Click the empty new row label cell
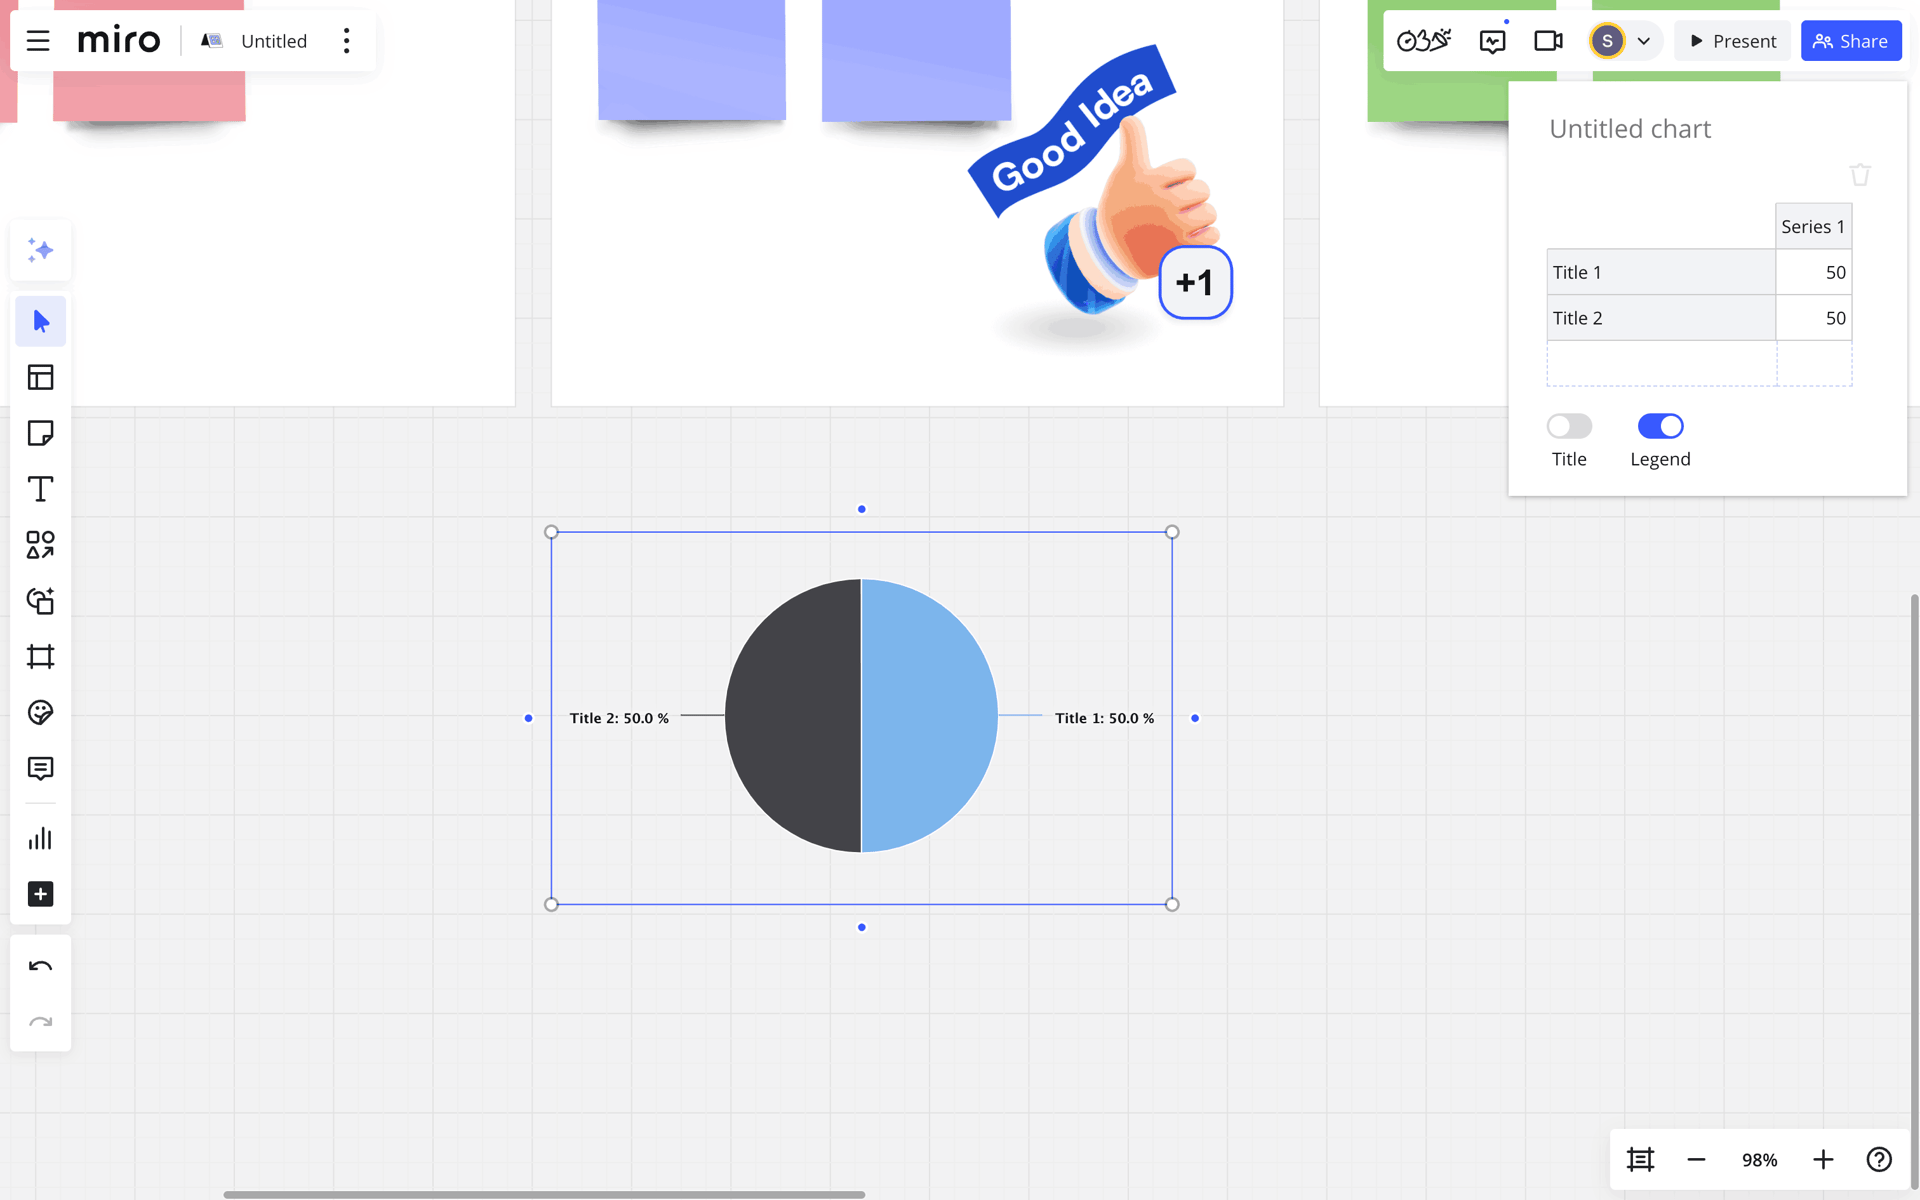The height and width of the screenshot is (1200, 1920). coord(1661,363)
